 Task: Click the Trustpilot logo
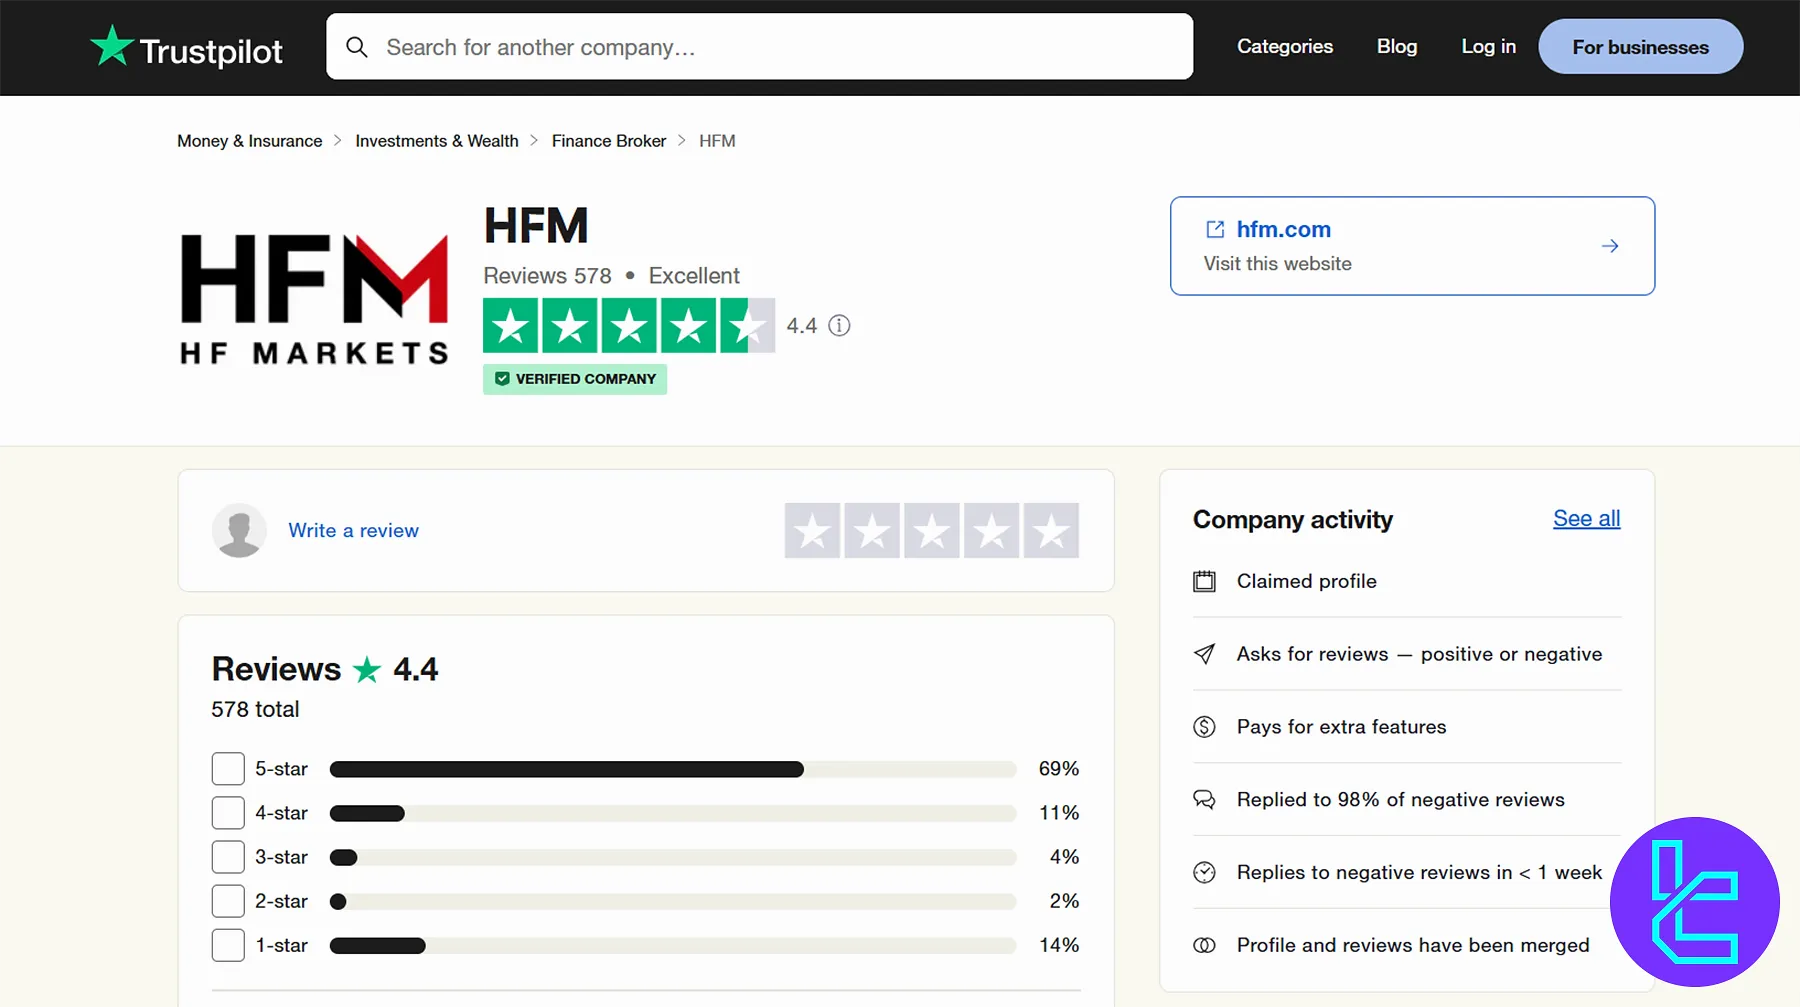(187, 47)
